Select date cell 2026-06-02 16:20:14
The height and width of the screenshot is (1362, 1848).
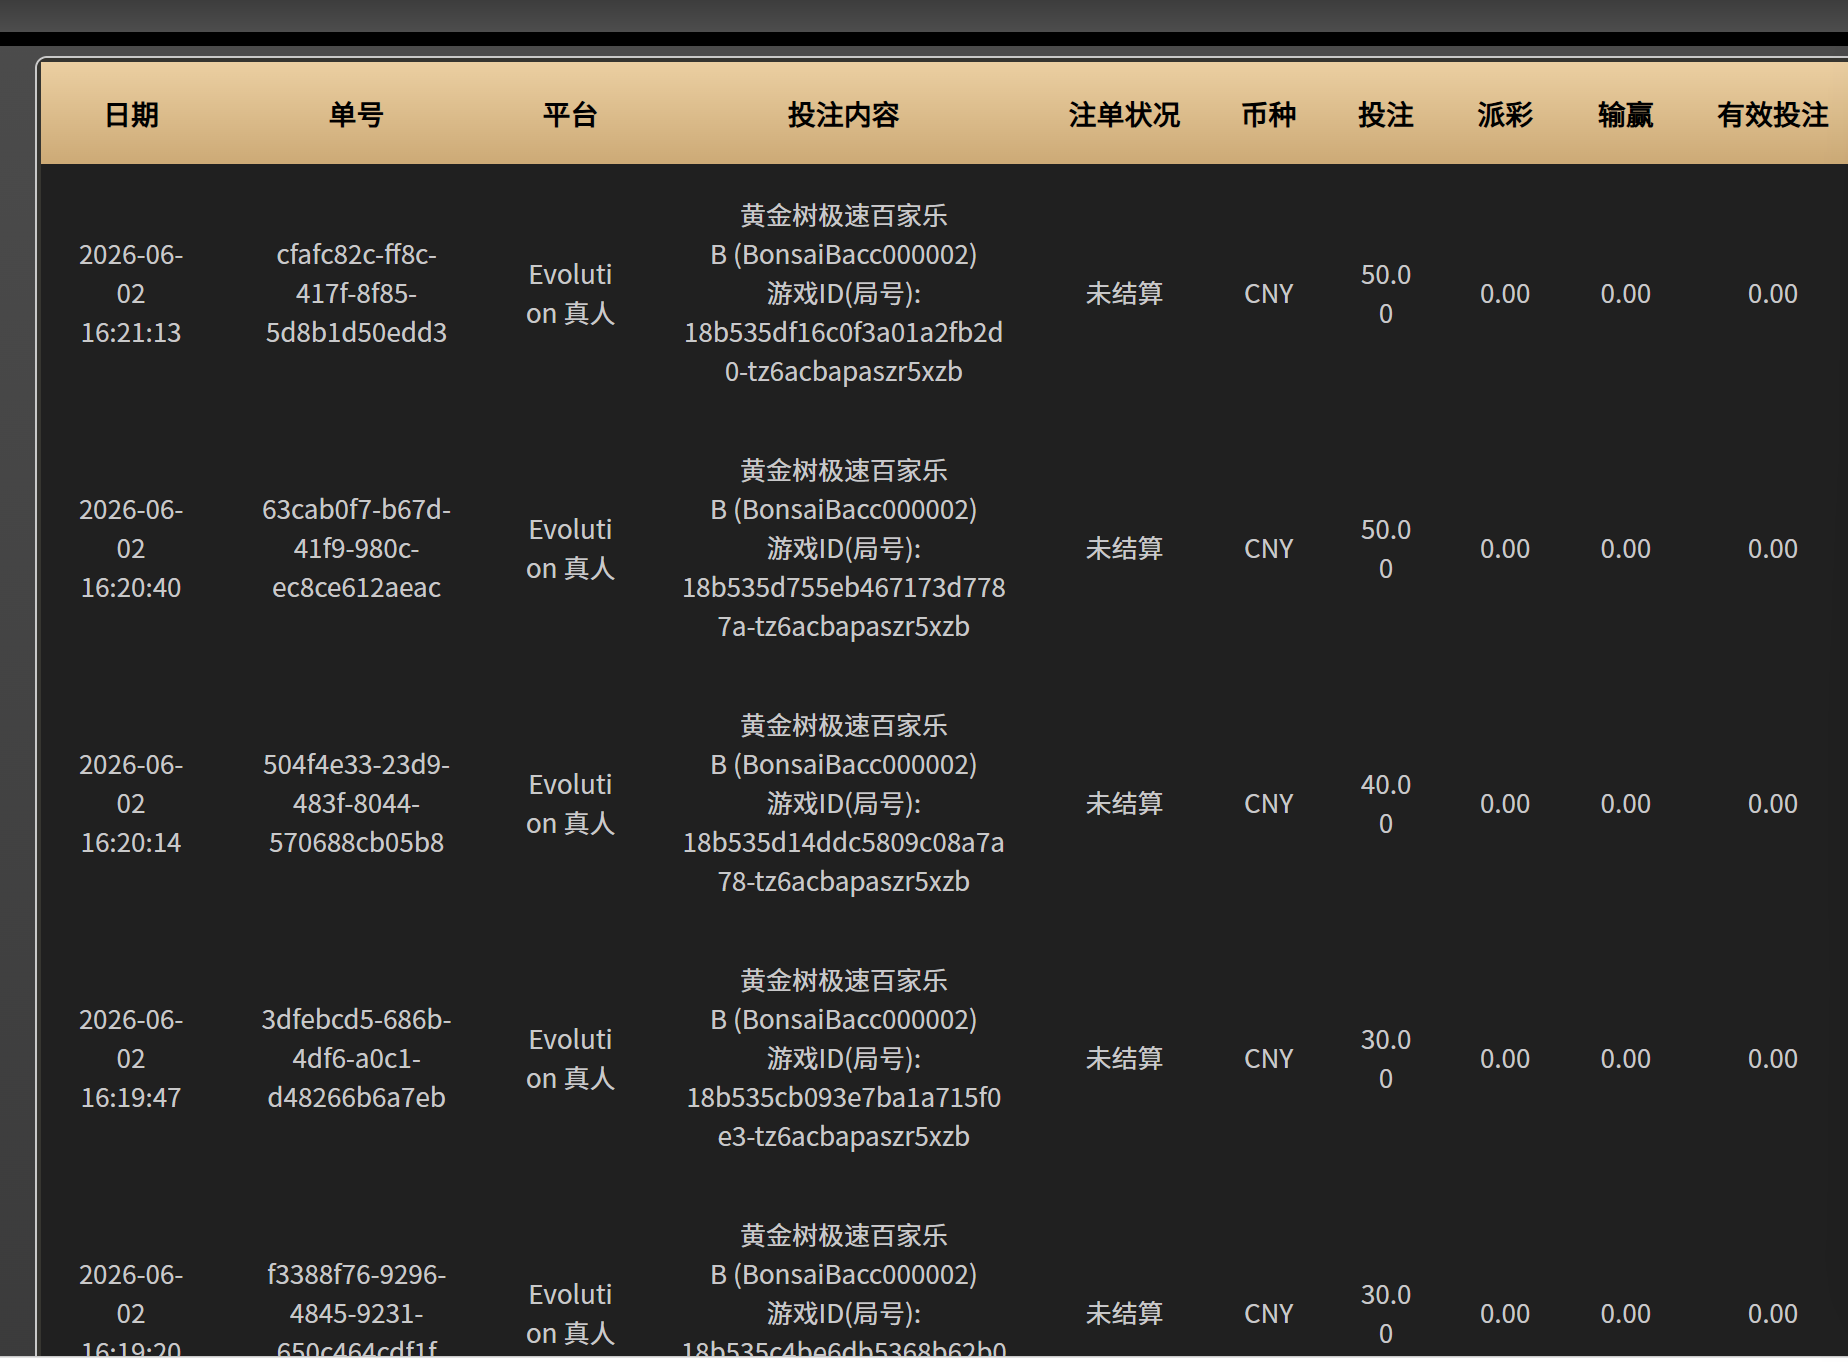tap(131, 803)
